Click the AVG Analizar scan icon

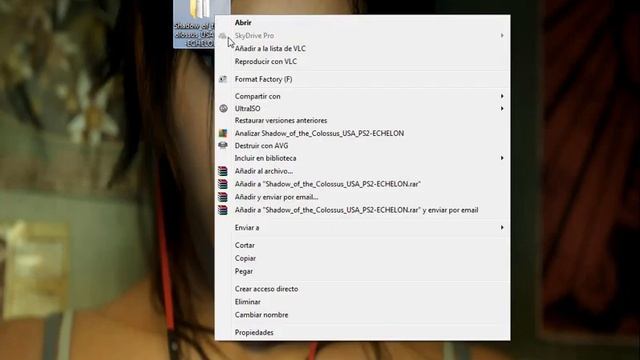[223, 133]
